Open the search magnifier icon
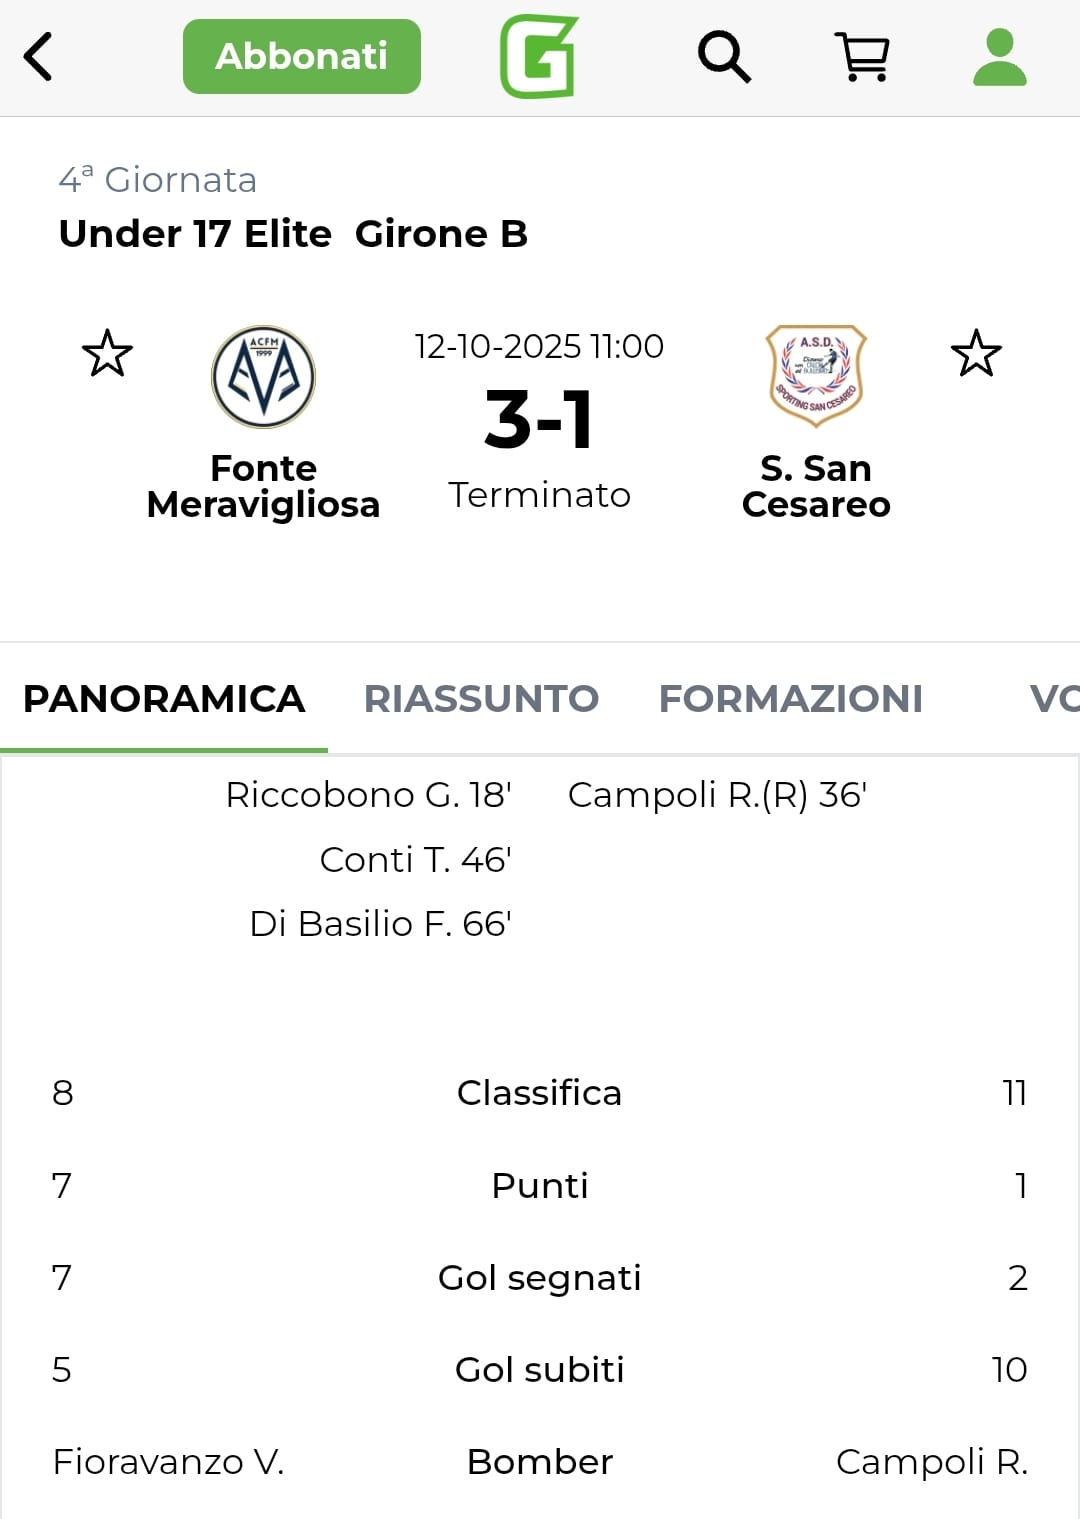The height and width of the screenshot is (1519, 1080). pyautogui.click(x=723, y=57)
